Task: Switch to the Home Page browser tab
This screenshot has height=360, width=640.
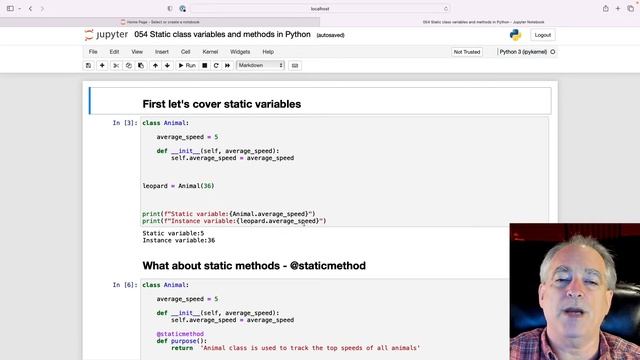Action: (x=160, y=22)
